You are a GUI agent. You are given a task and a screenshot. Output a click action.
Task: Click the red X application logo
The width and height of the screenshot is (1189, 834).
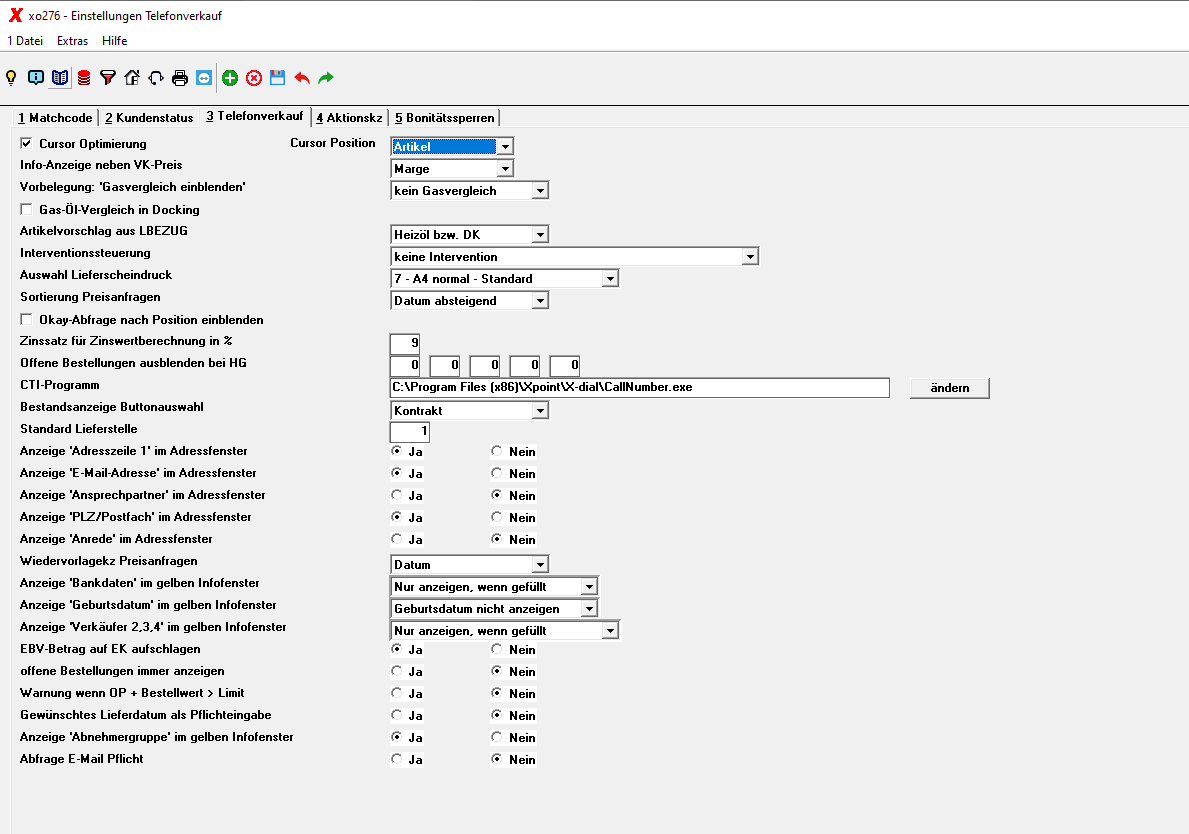coord(15,15)
